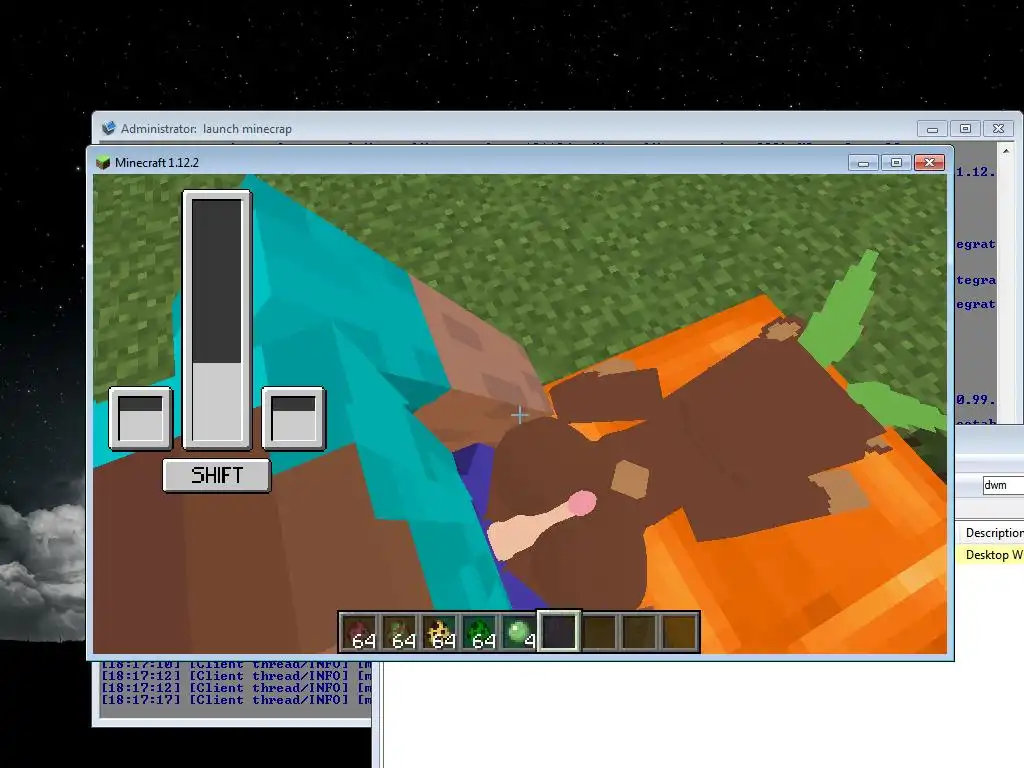Maximize the launch minecrap console window
1024x768 pixels.
pyautogui.click(x=965, y=129)
